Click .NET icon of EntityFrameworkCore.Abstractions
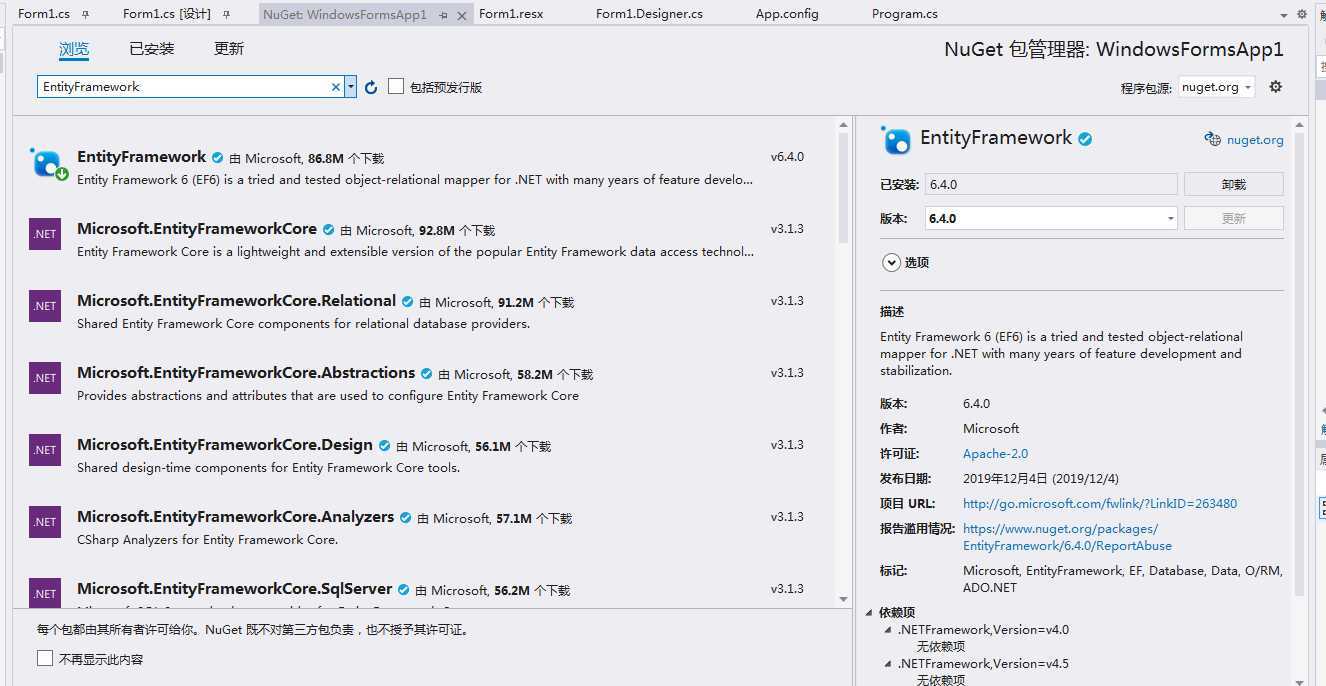The width and height of the screenshot is (1326, 686). [x=45, y=378]
